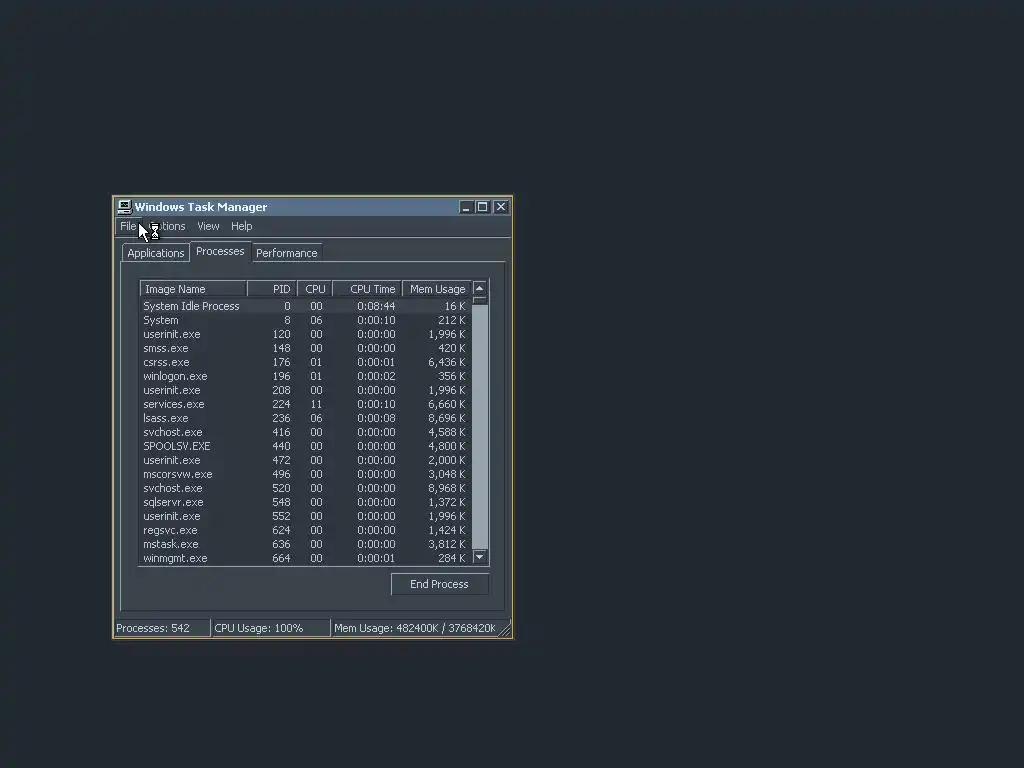Open the File menu
The height and width of the screenshot is (768, 1024).
coord(128,226)
